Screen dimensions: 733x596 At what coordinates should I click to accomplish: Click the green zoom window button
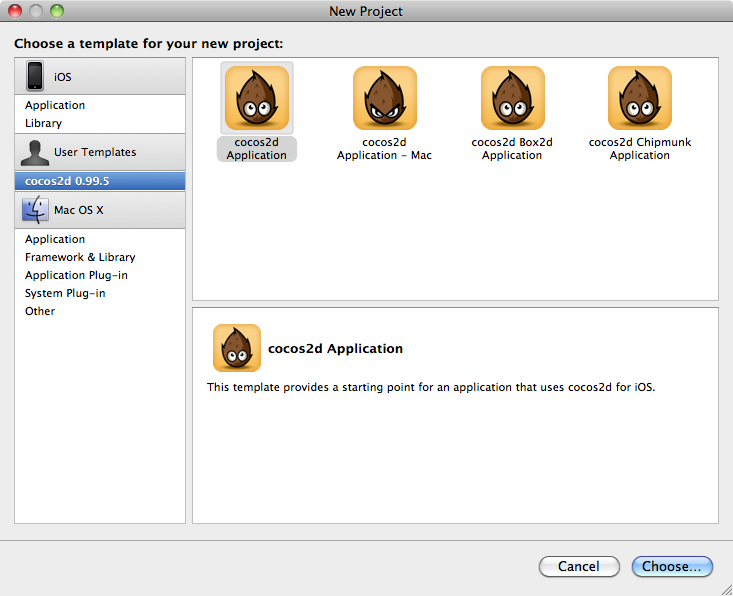coord(57,11)
